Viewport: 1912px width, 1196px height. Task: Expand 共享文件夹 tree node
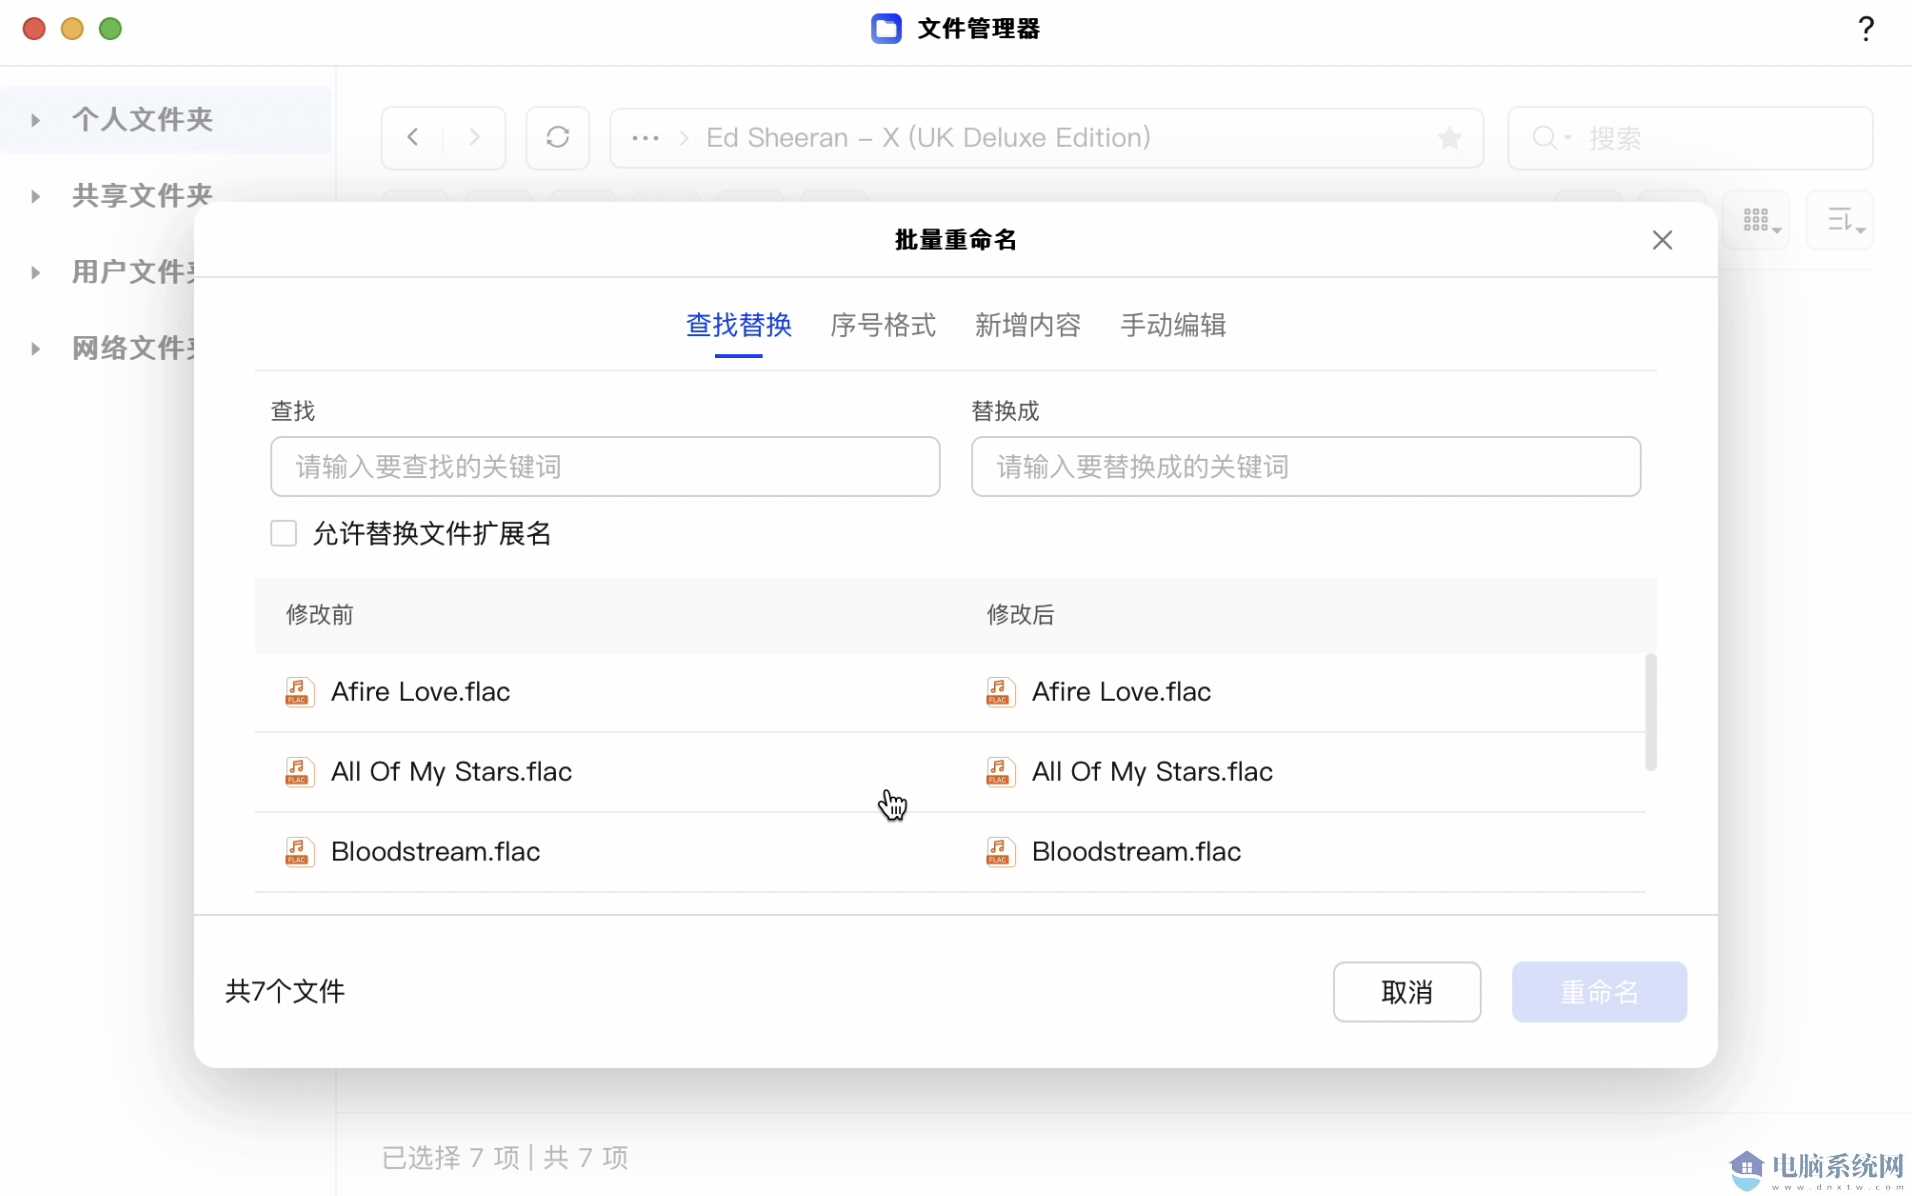pos(35,196)
